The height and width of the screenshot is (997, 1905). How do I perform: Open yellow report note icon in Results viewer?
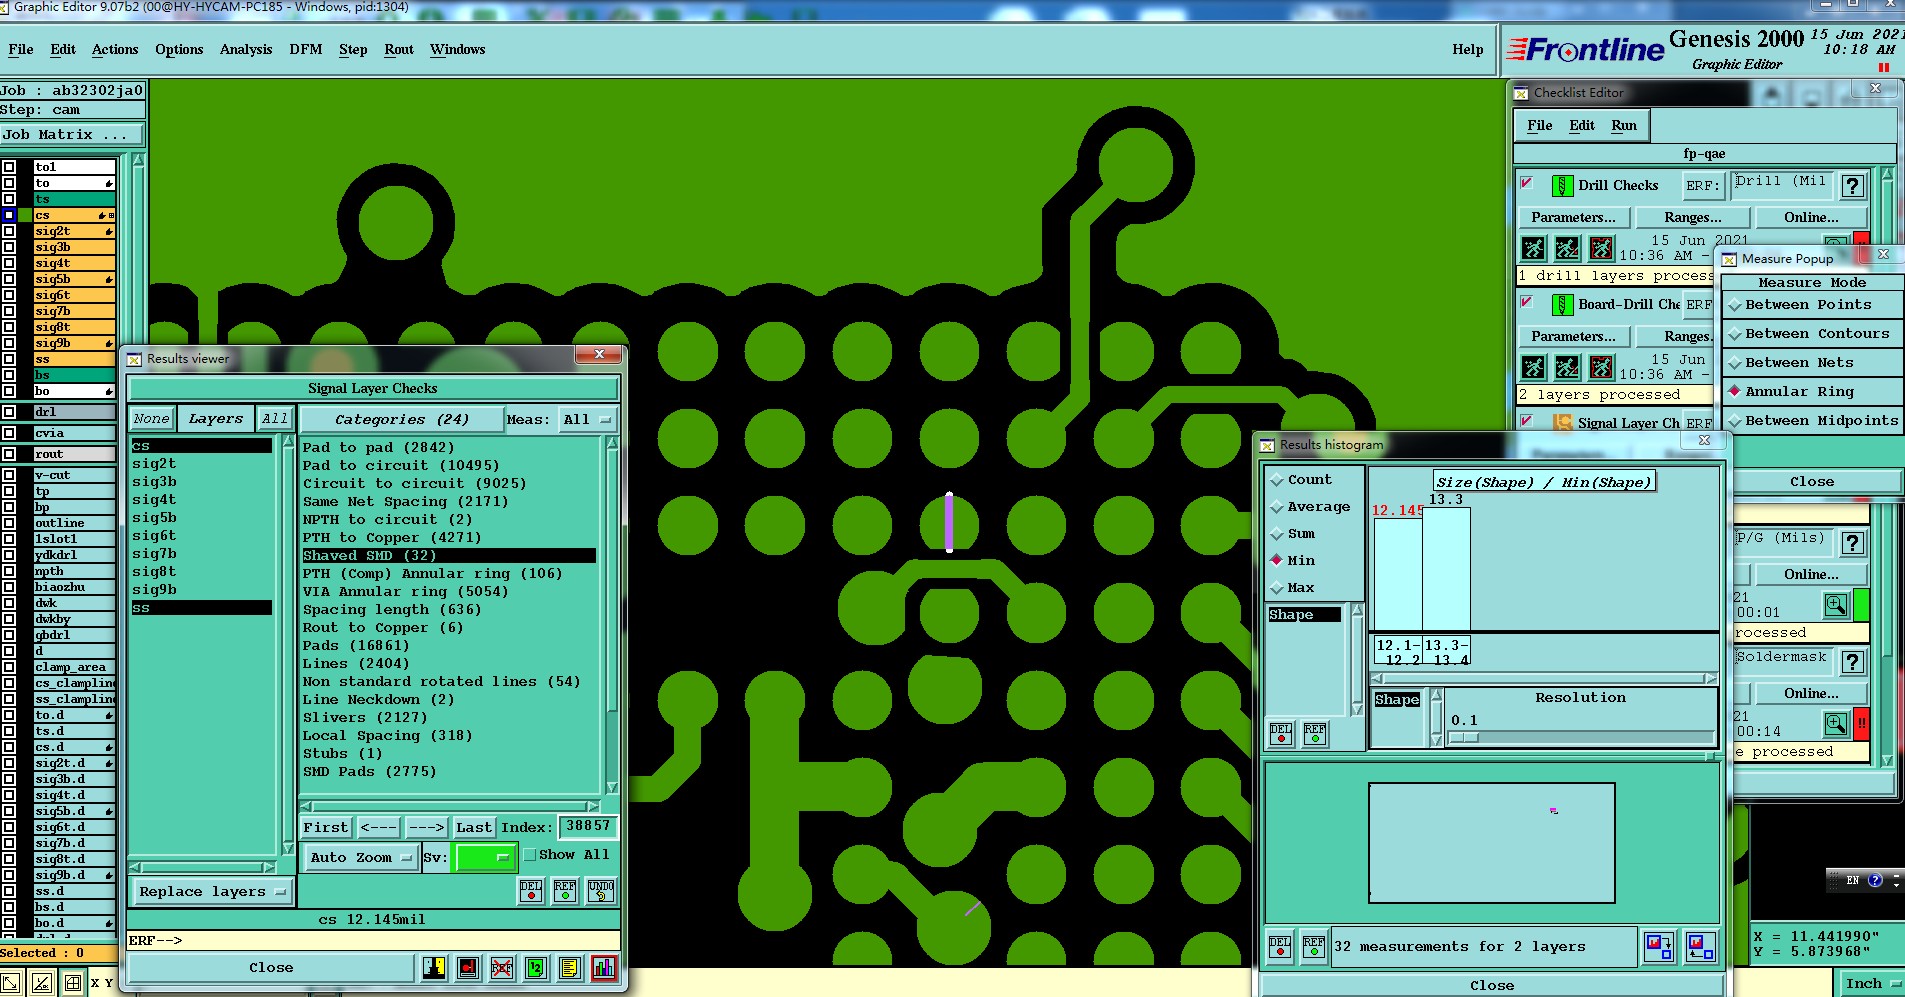tap(570, 967)
